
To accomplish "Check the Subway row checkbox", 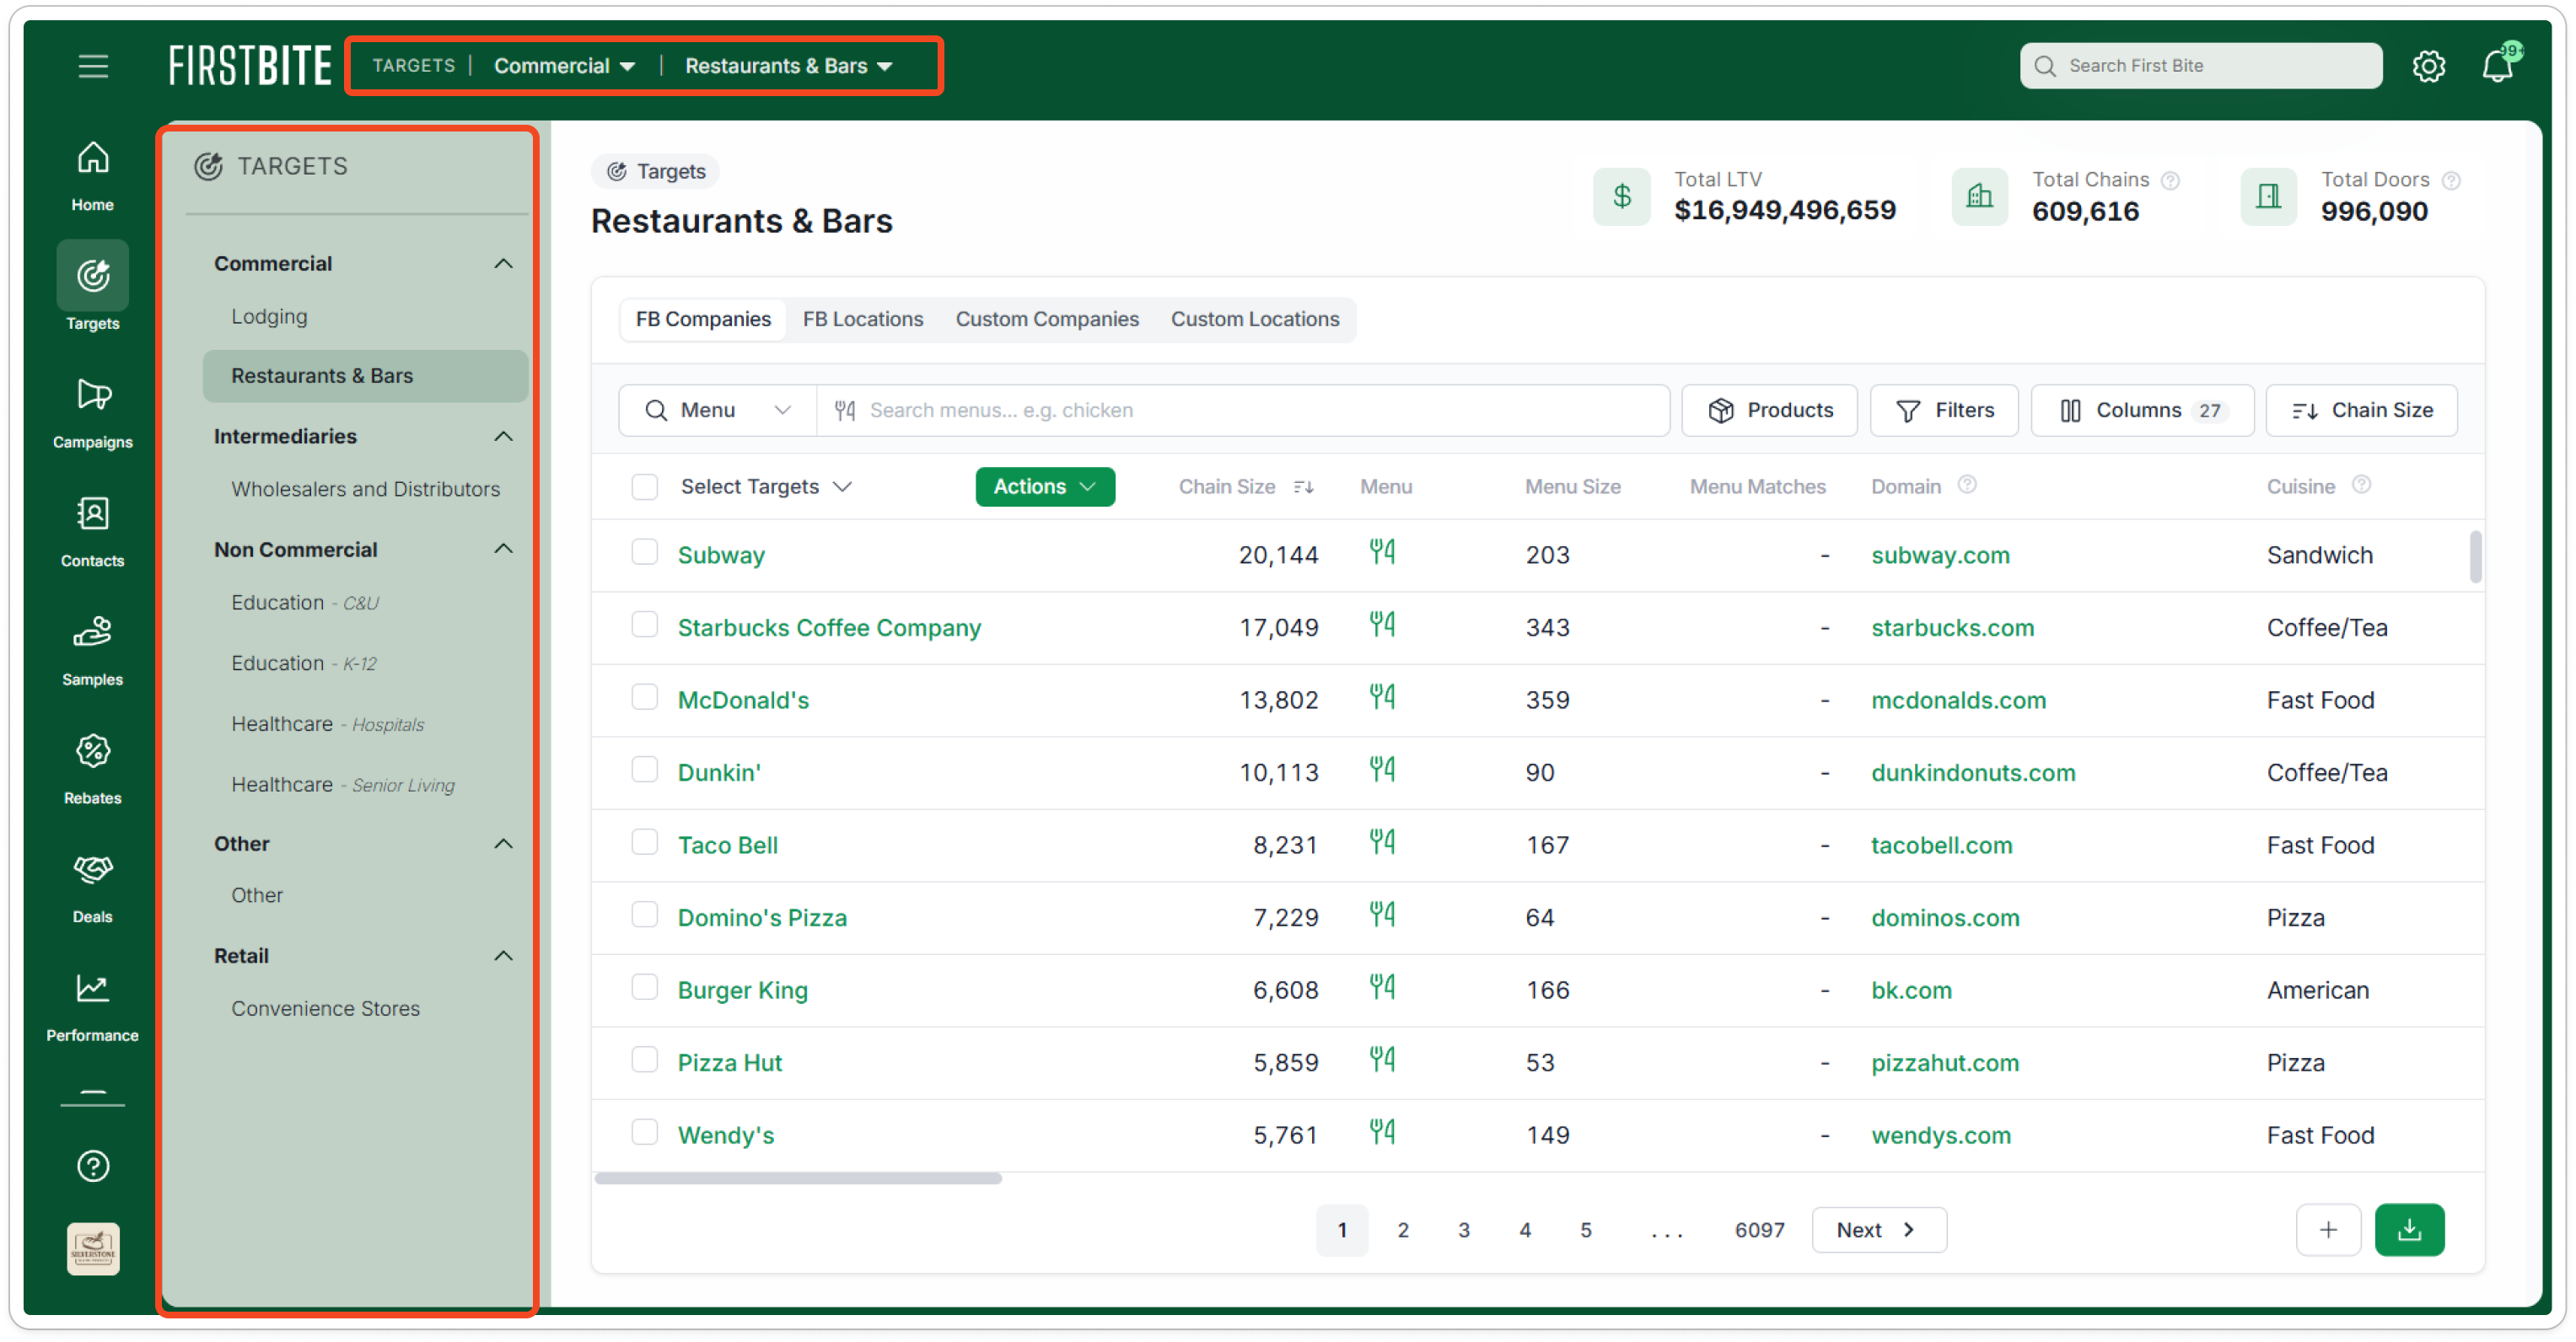I will coord(645,552).
